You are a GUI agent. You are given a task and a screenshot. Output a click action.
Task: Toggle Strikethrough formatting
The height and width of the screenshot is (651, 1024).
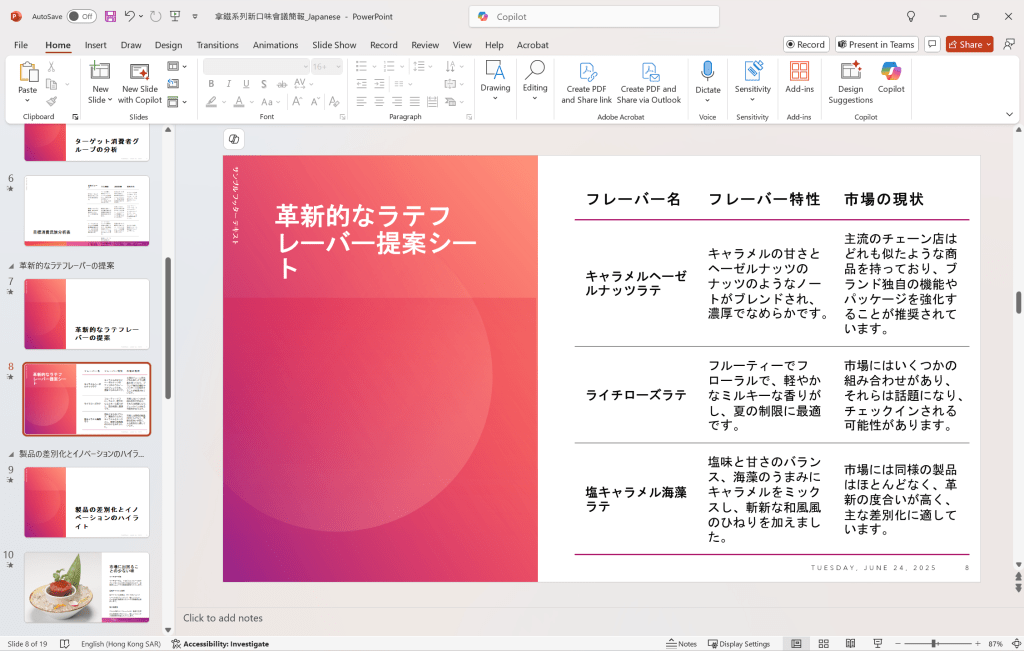click(x=281, y=84)
